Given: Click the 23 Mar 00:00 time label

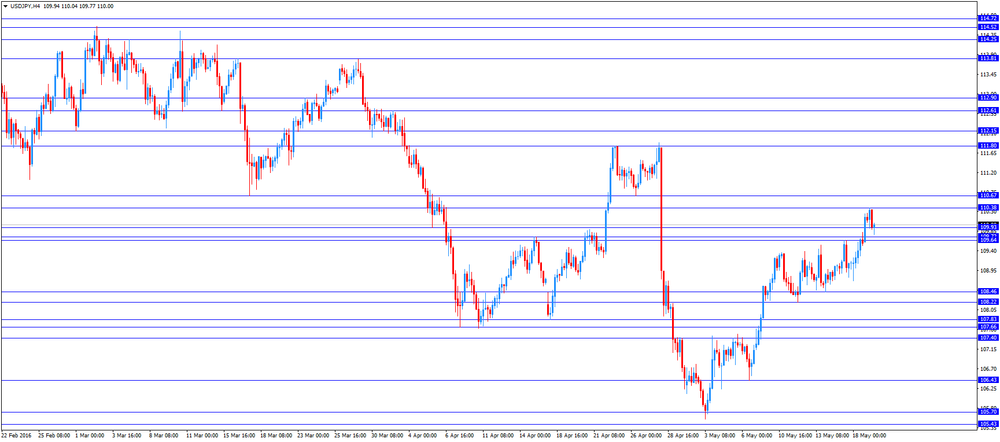Looking at the screenshot, I should pos(314,437).
